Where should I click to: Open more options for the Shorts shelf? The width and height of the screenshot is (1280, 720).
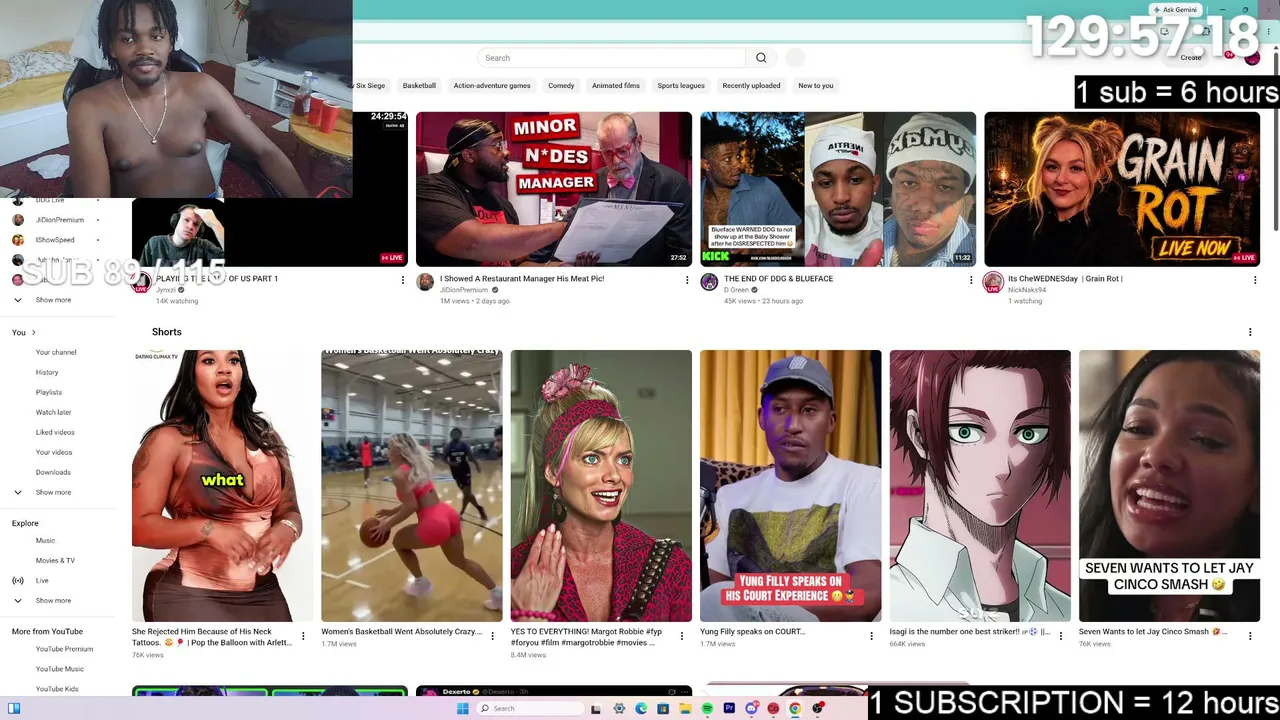[1250, 332]
